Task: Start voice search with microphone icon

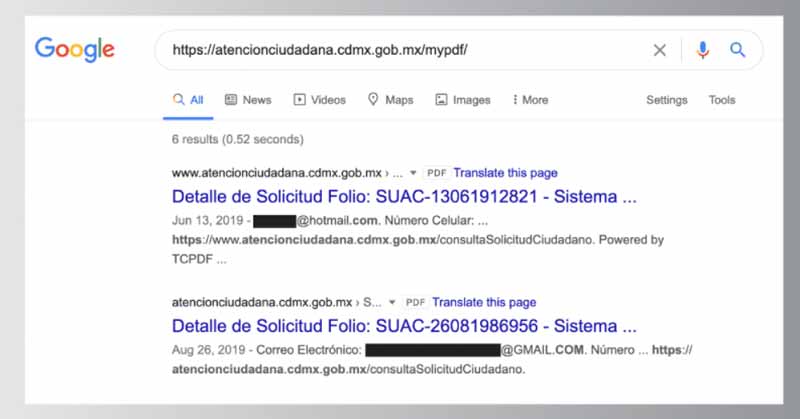Action: (x=702, y=50)
